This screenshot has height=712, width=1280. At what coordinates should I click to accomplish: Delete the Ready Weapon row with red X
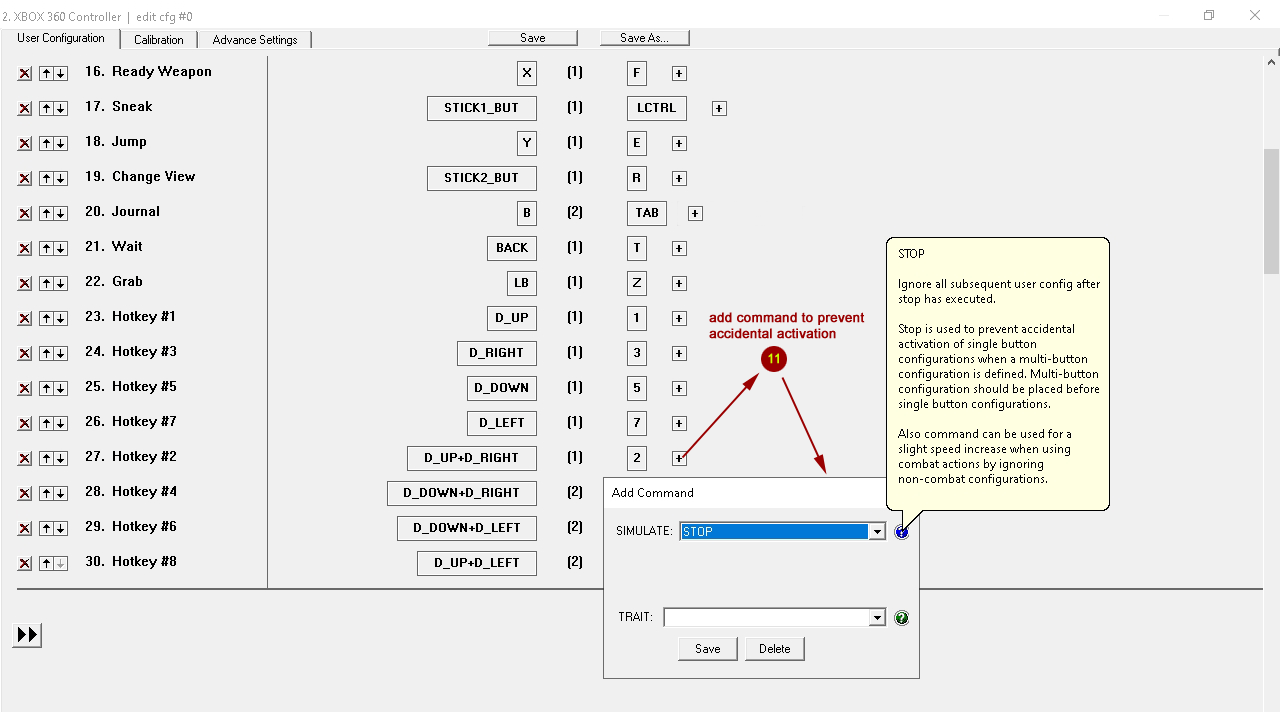(25, 74)
